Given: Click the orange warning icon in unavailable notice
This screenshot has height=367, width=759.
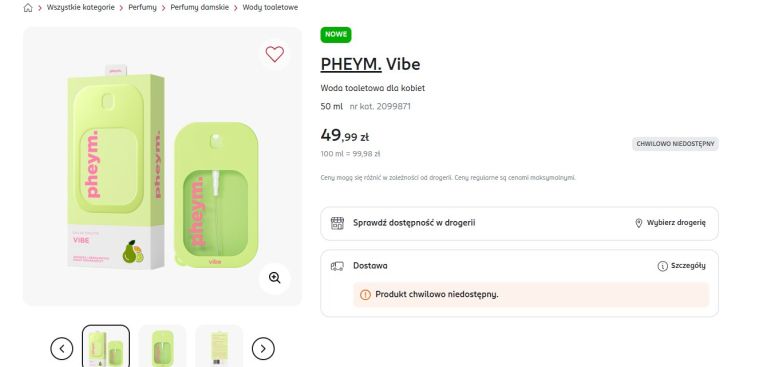Looking at the screenshot, I should point(365,294).
